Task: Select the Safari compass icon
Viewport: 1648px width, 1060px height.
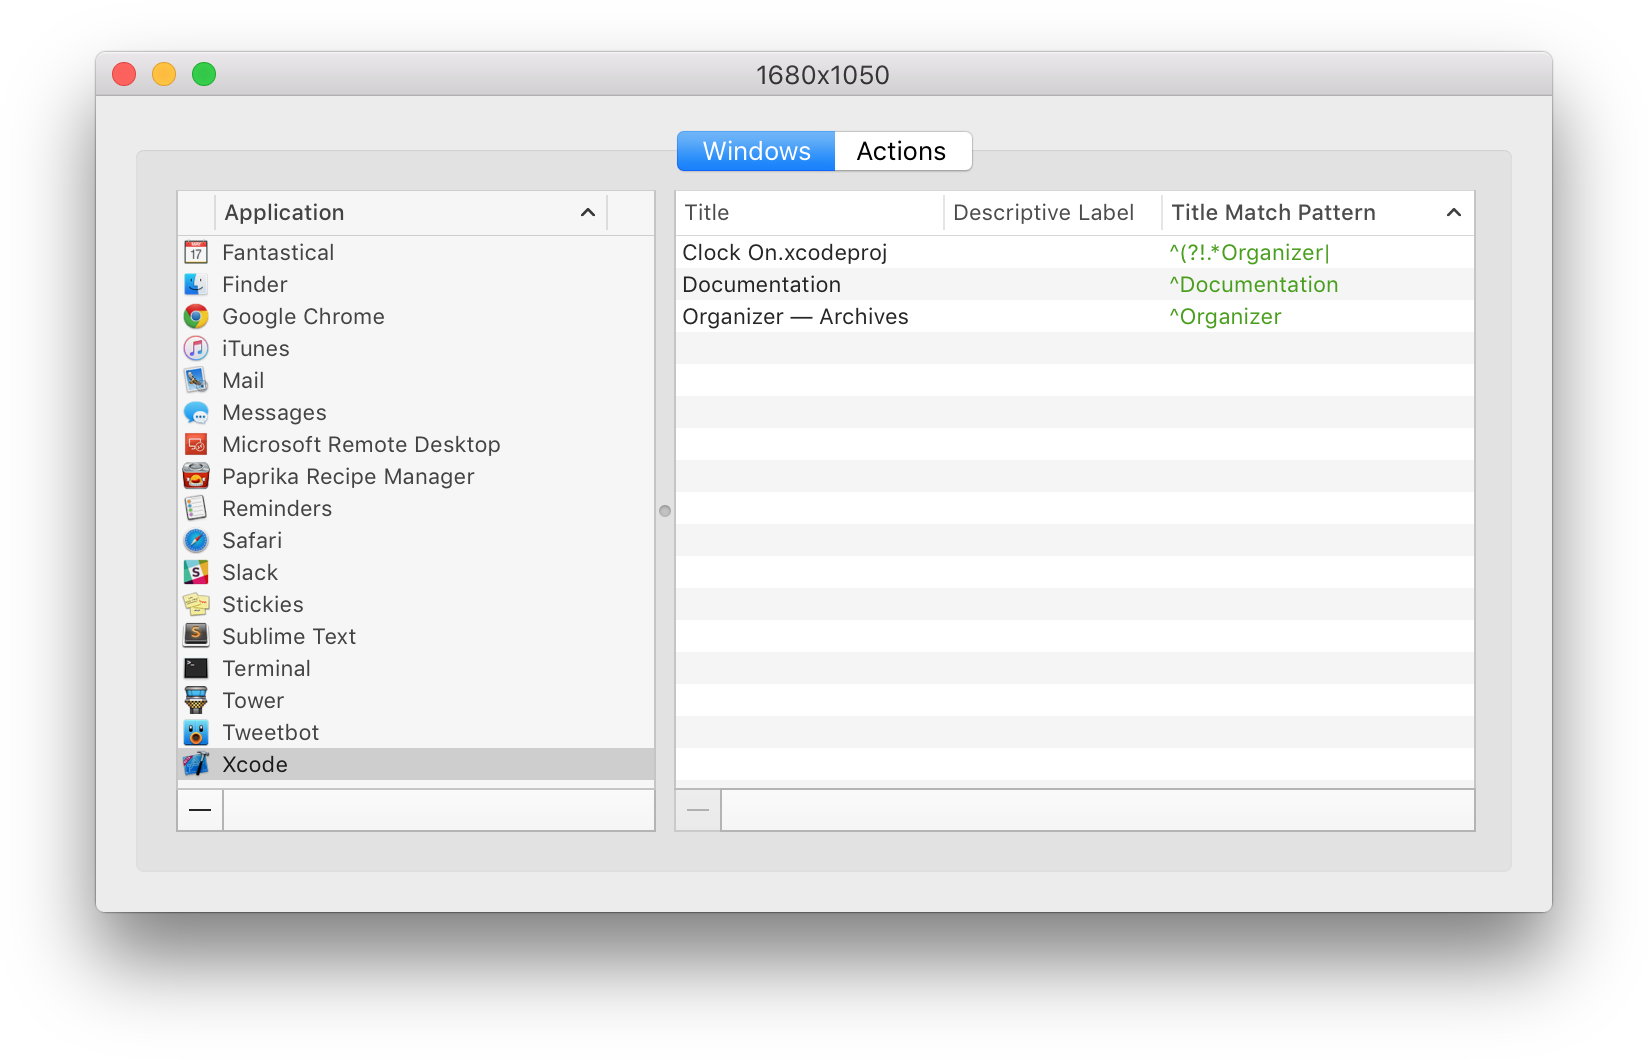Action: [196, 540]
